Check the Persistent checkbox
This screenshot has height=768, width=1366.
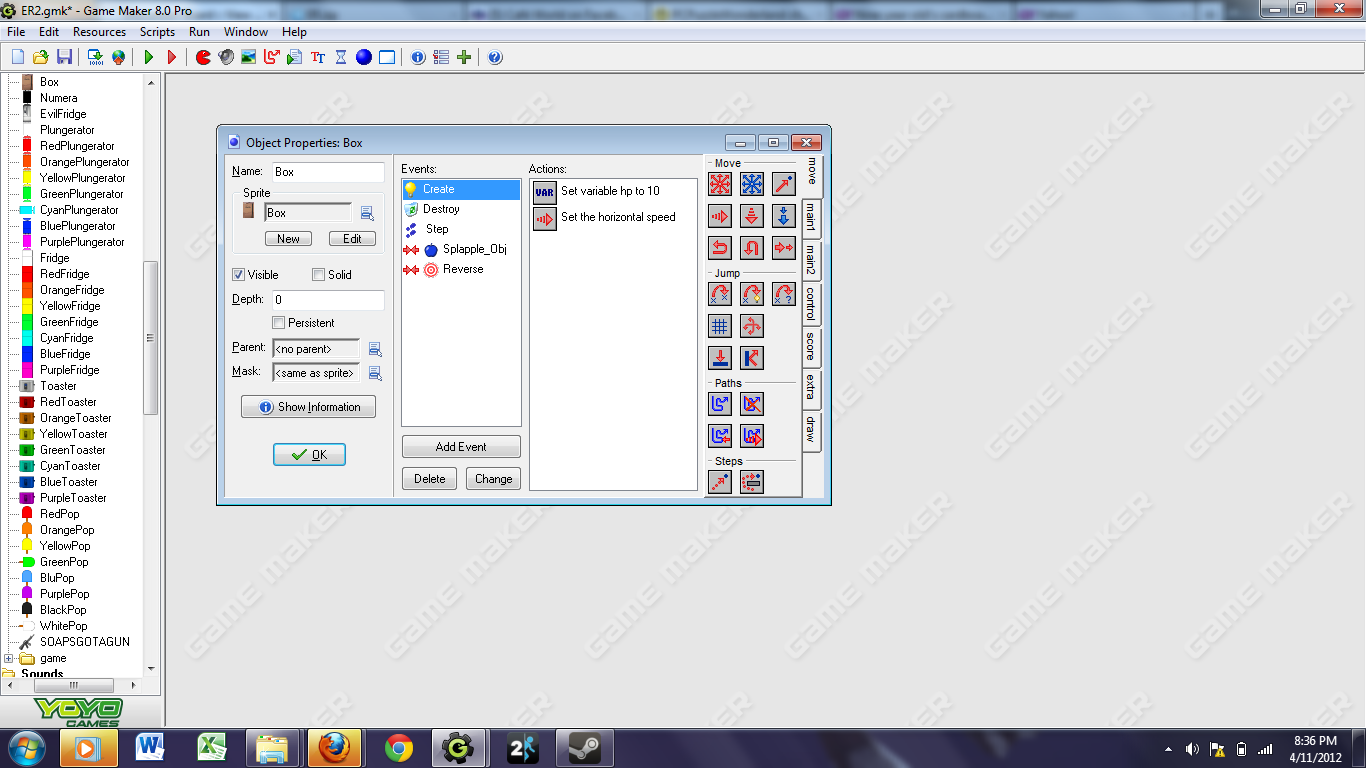pos(279,323)
